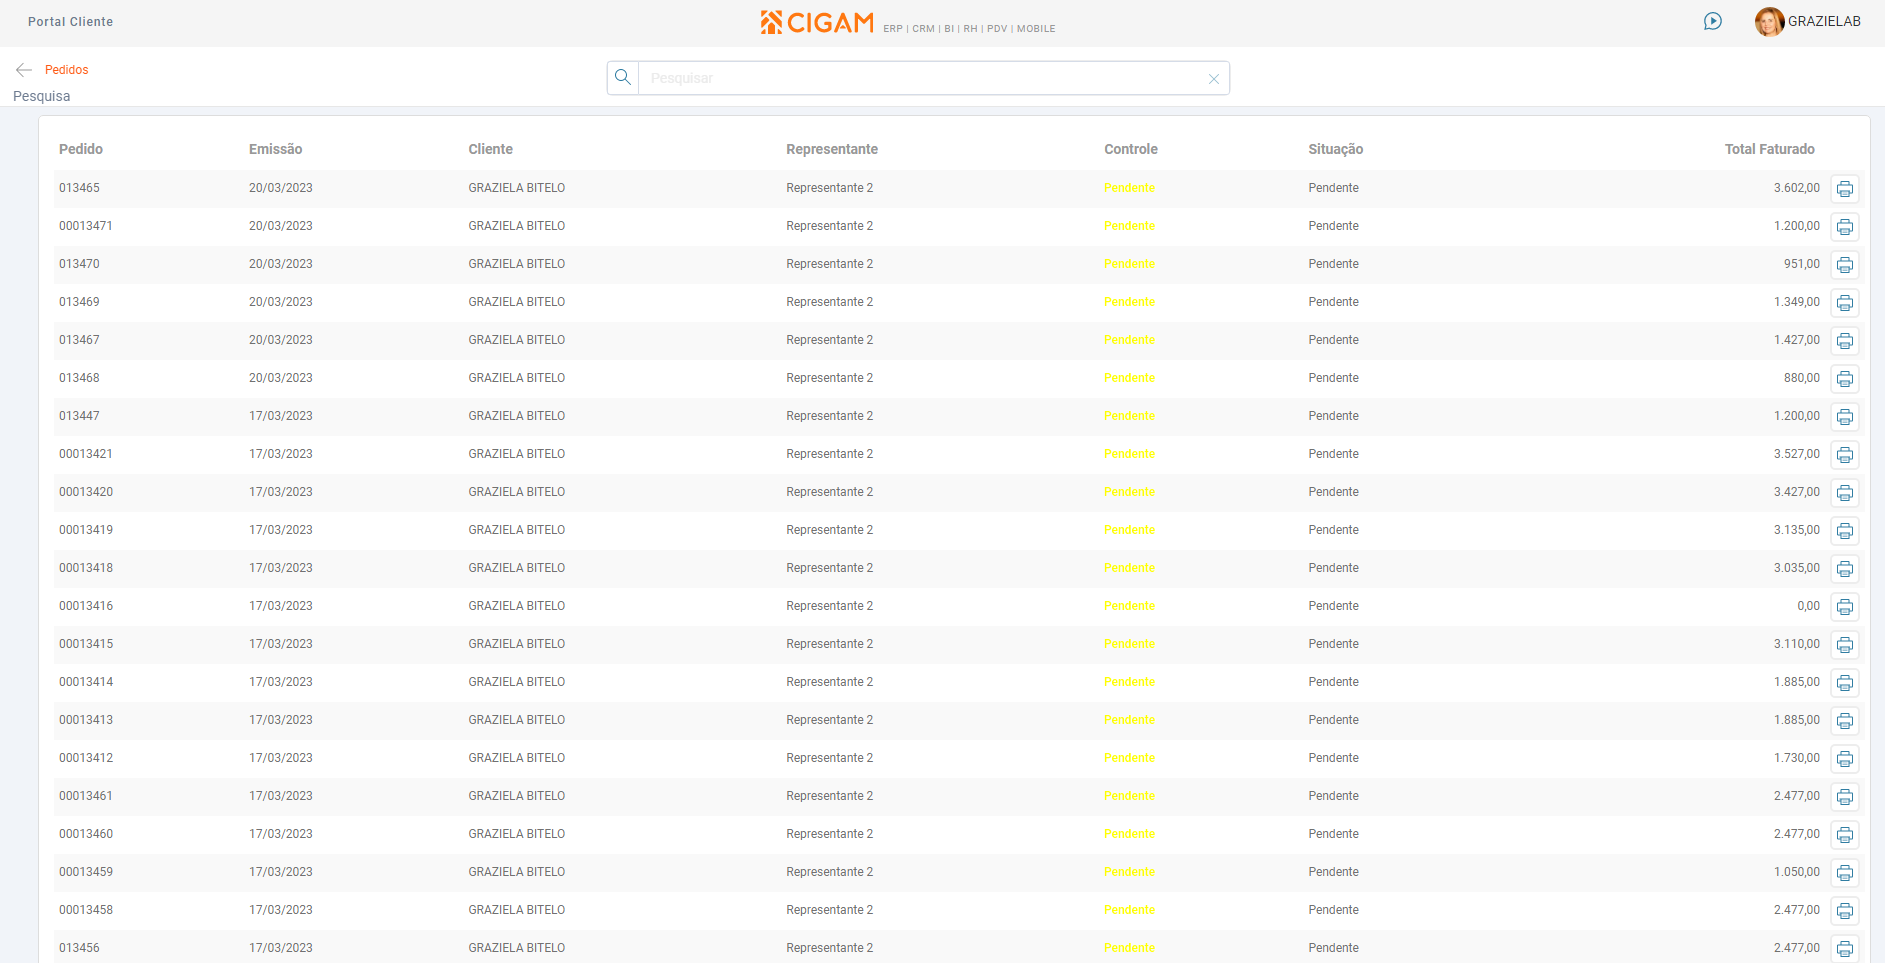Clear the search field with X
Screen dimensions: 1885x963
point(1213,79)
